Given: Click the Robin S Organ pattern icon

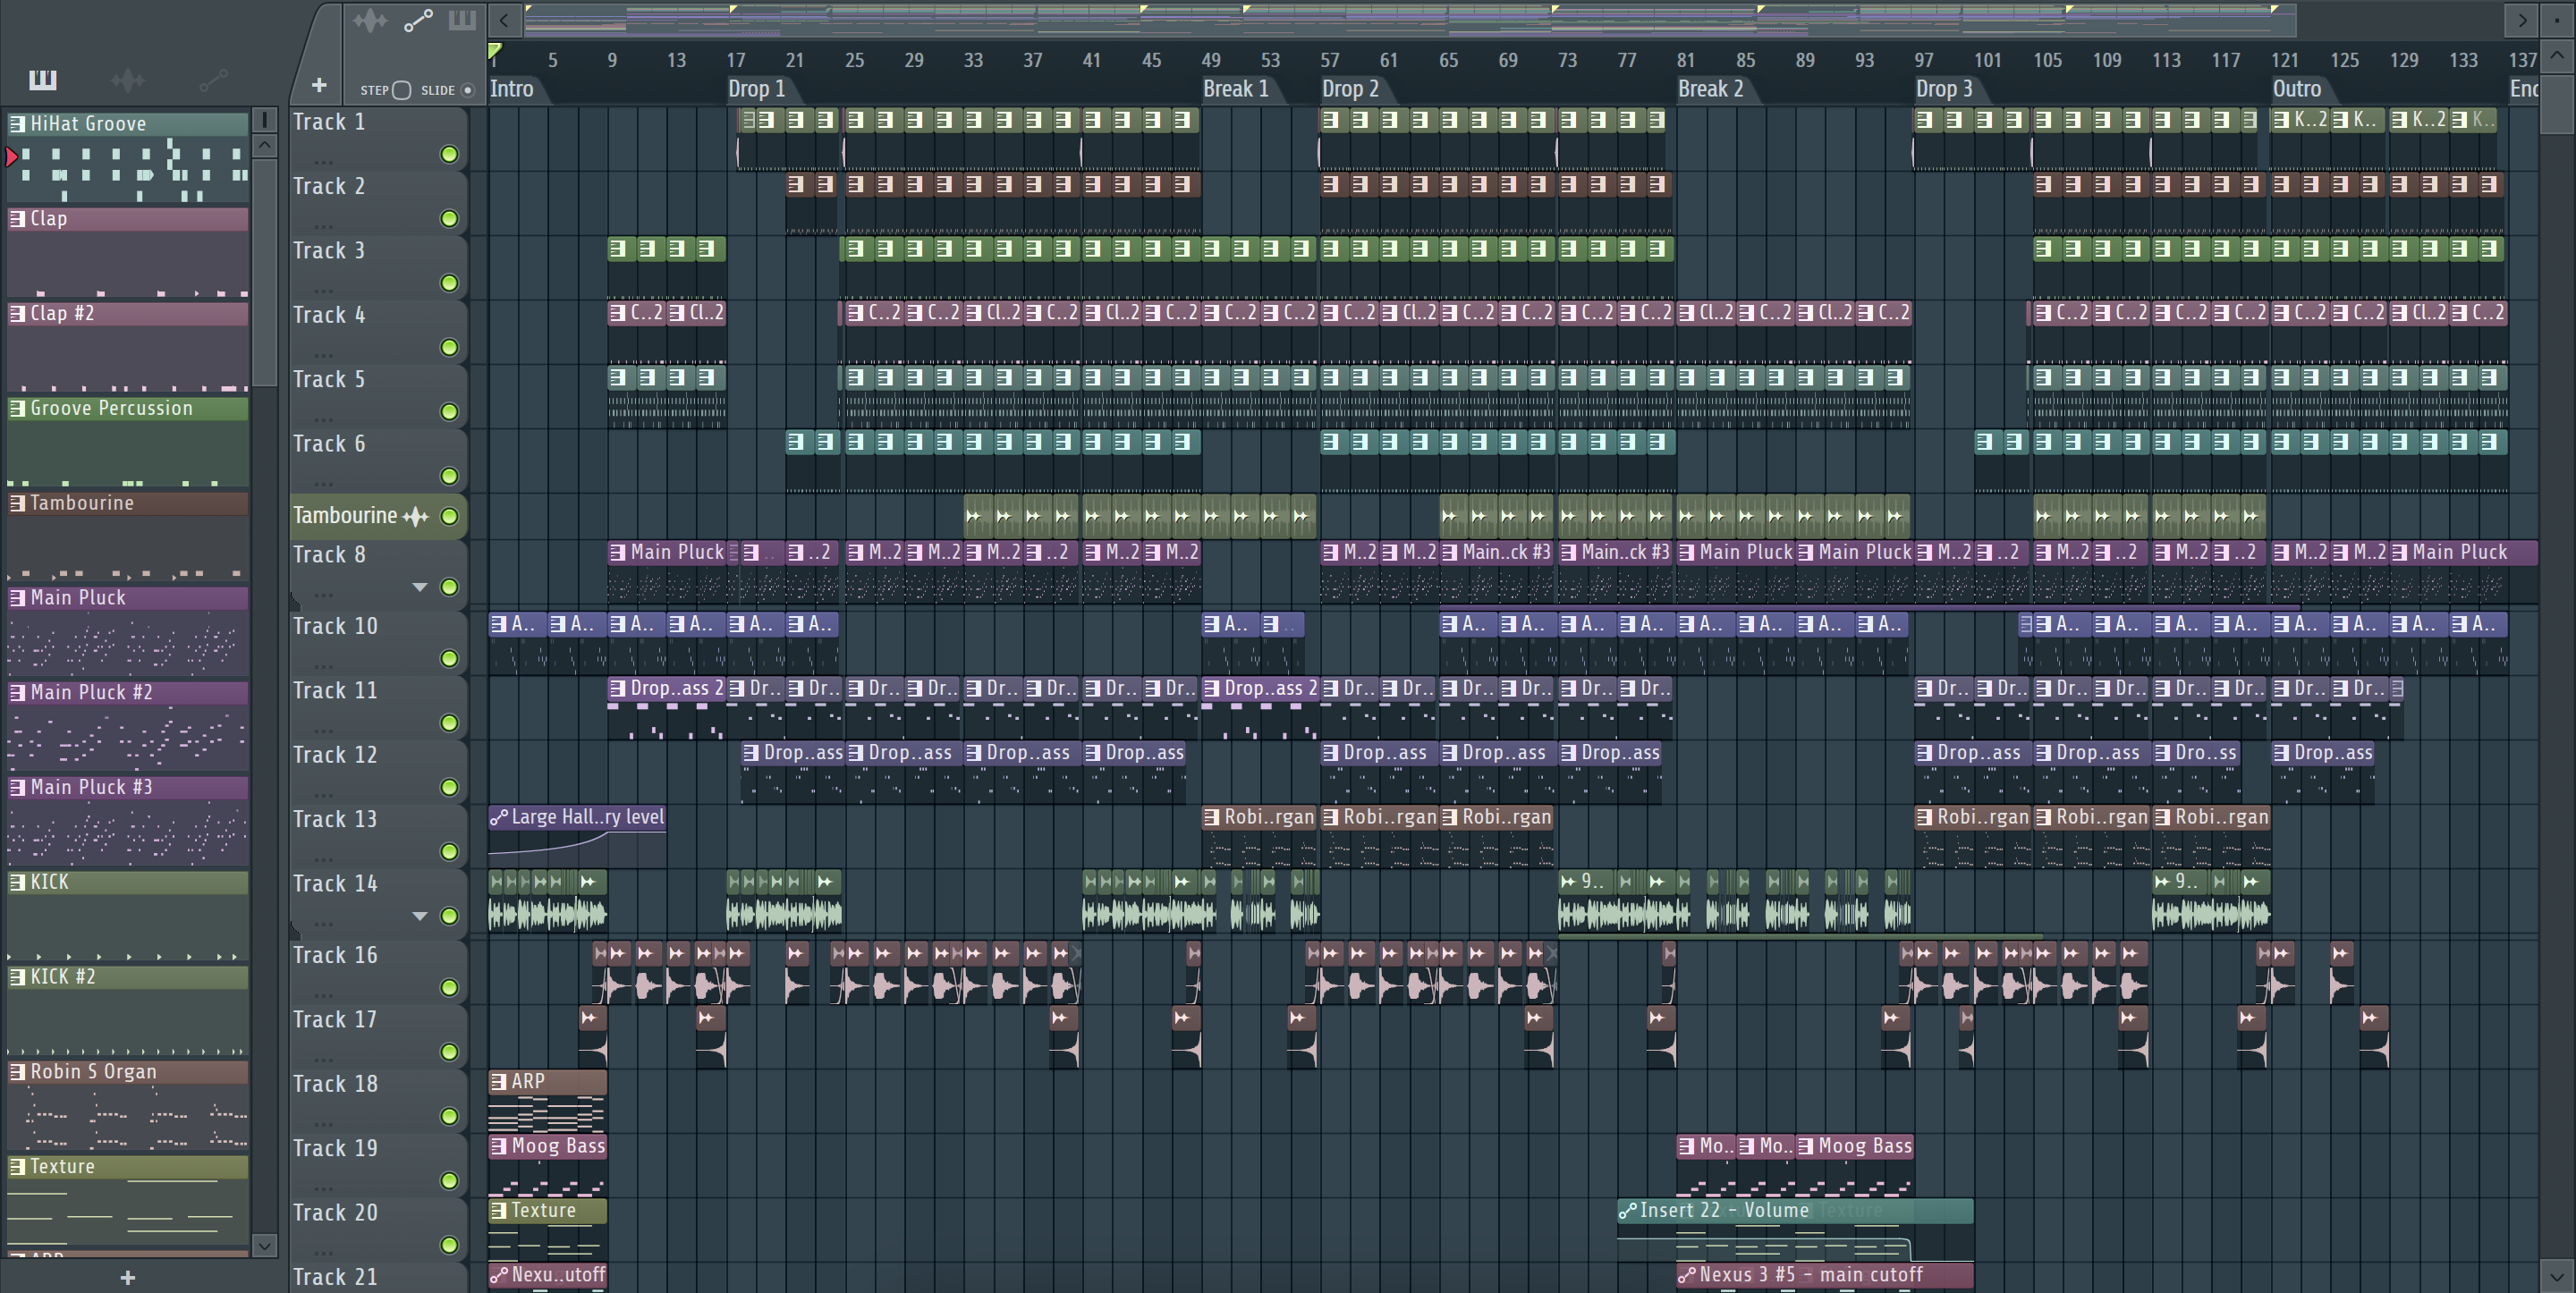Looking at the screenshot, I should (17, 1071).
